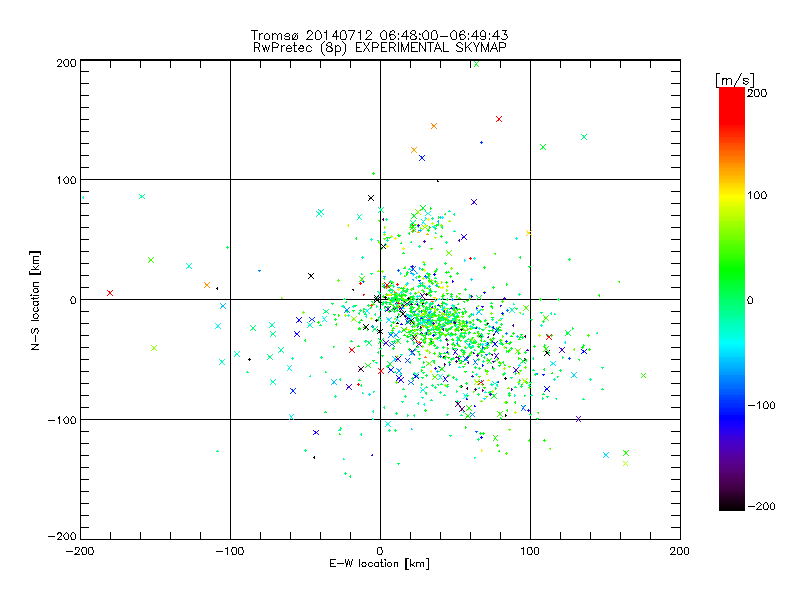Pick the black bottom end of the colorbar

click(x=732, y=504)
